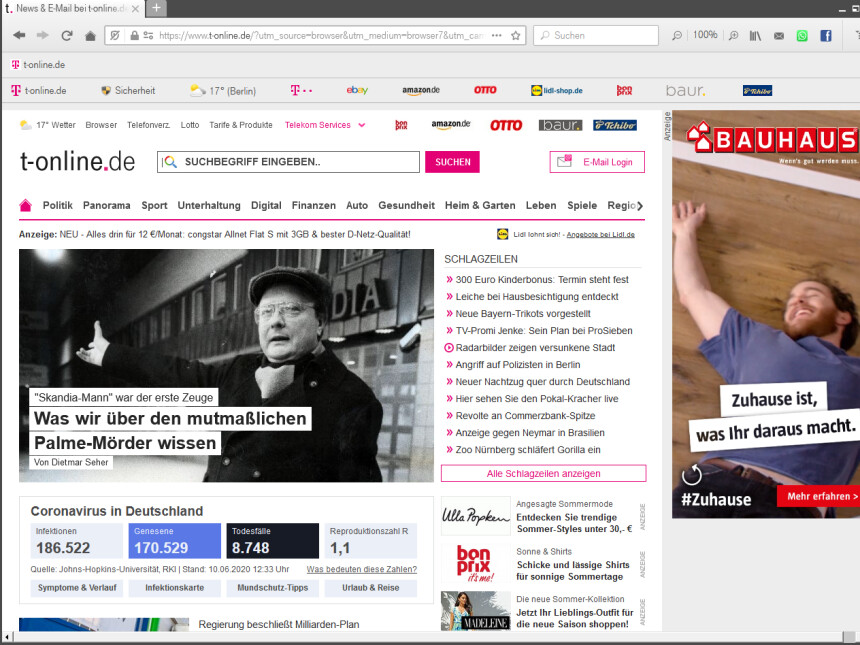Click the mail envelope icon in toolbar
Screen dimensions: 860x645
point(779,35)
